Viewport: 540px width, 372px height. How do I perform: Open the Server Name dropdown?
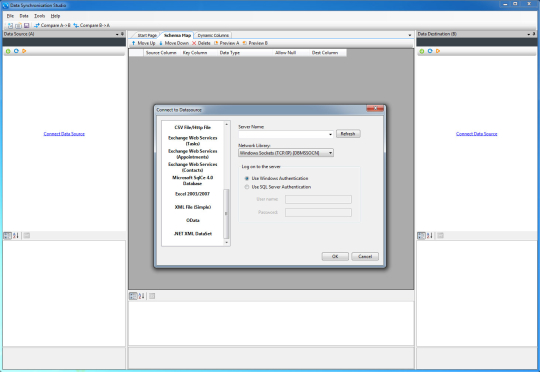[330, 134]
